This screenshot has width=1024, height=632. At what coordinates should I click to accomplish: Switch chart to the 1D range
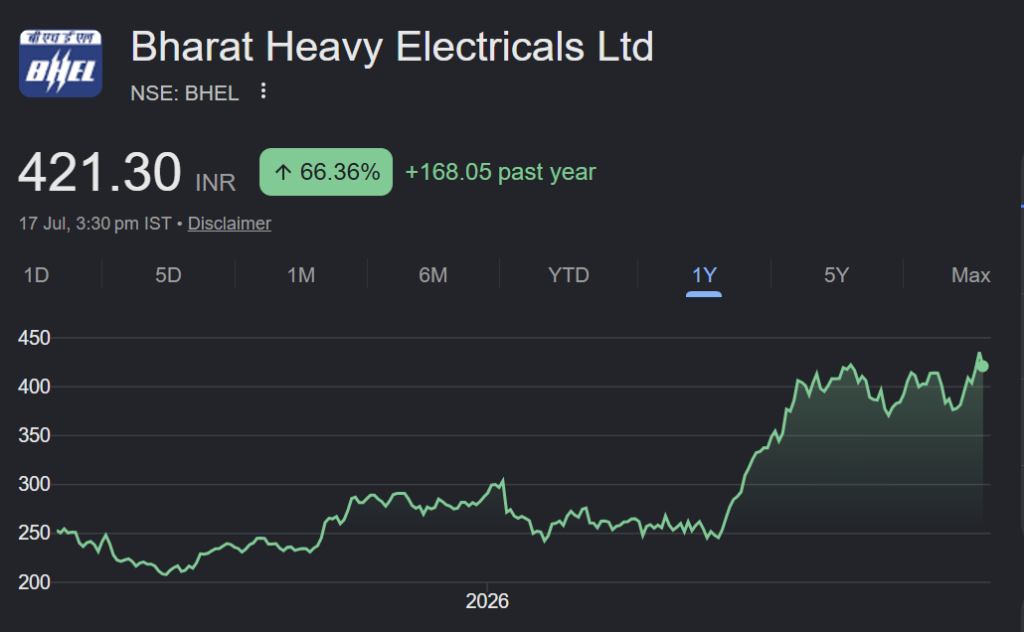tap(37, 275)
